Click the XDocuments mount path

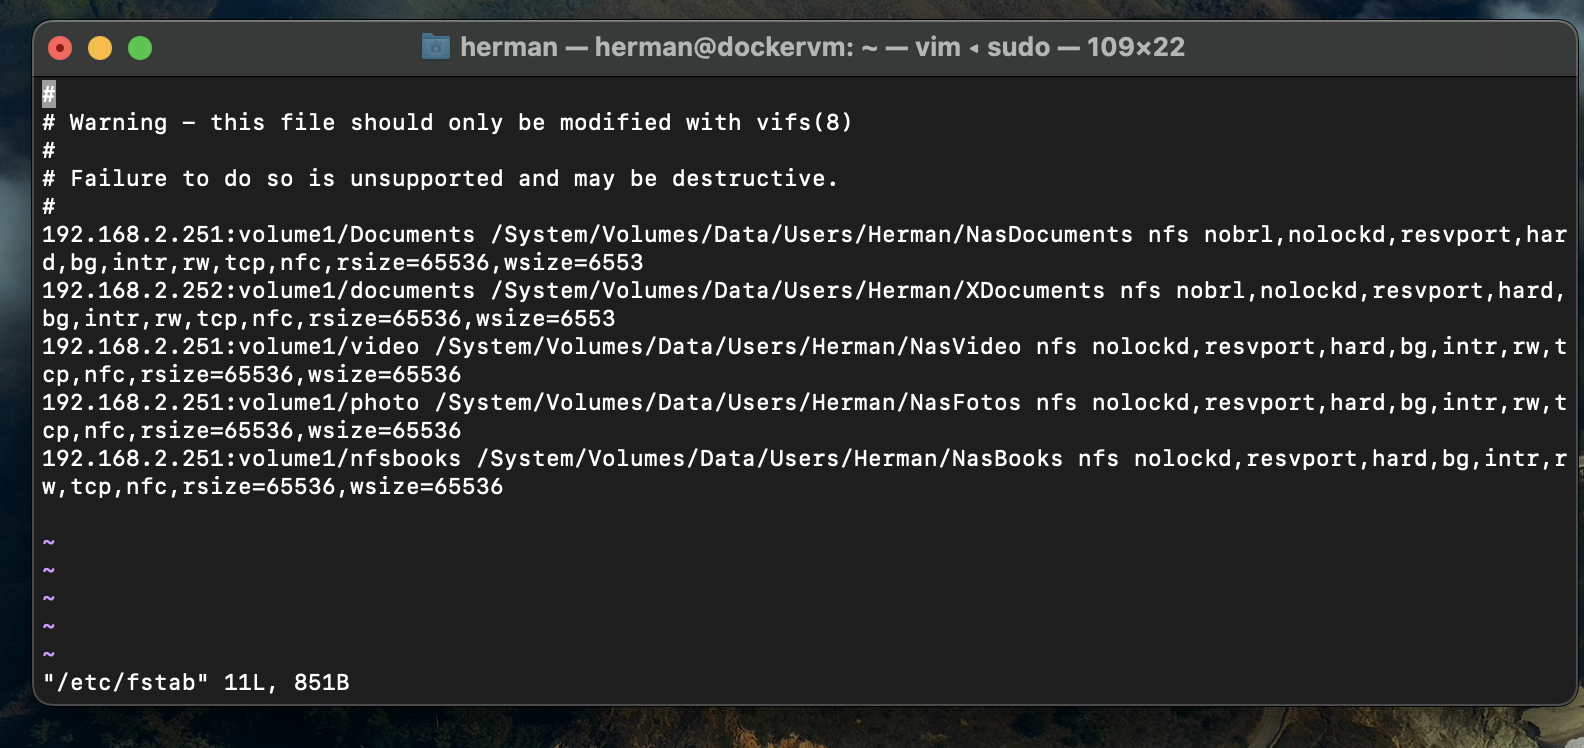tap(797, 290)
